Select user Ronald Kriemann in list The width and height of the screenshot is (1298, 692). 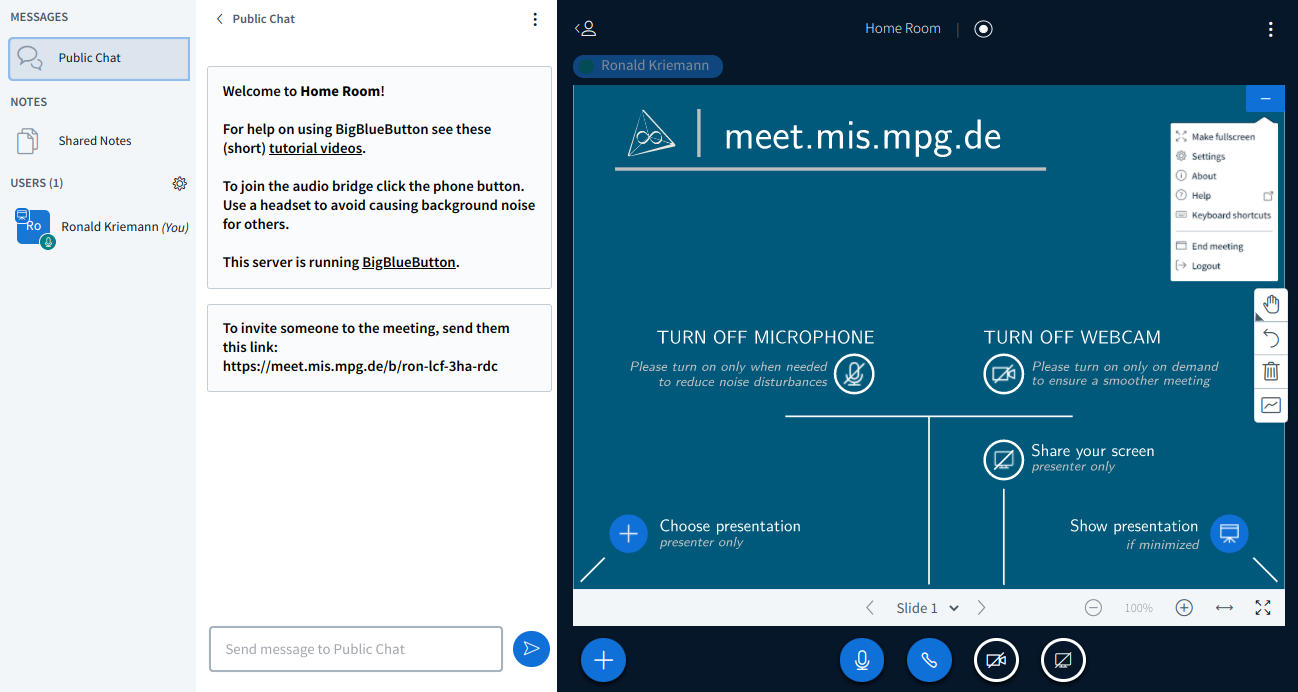tap(99, 227)
